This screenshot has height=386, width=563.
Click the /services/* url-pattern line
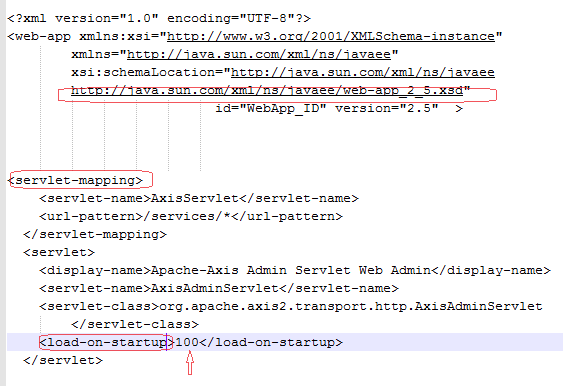[x=191, y=216]
